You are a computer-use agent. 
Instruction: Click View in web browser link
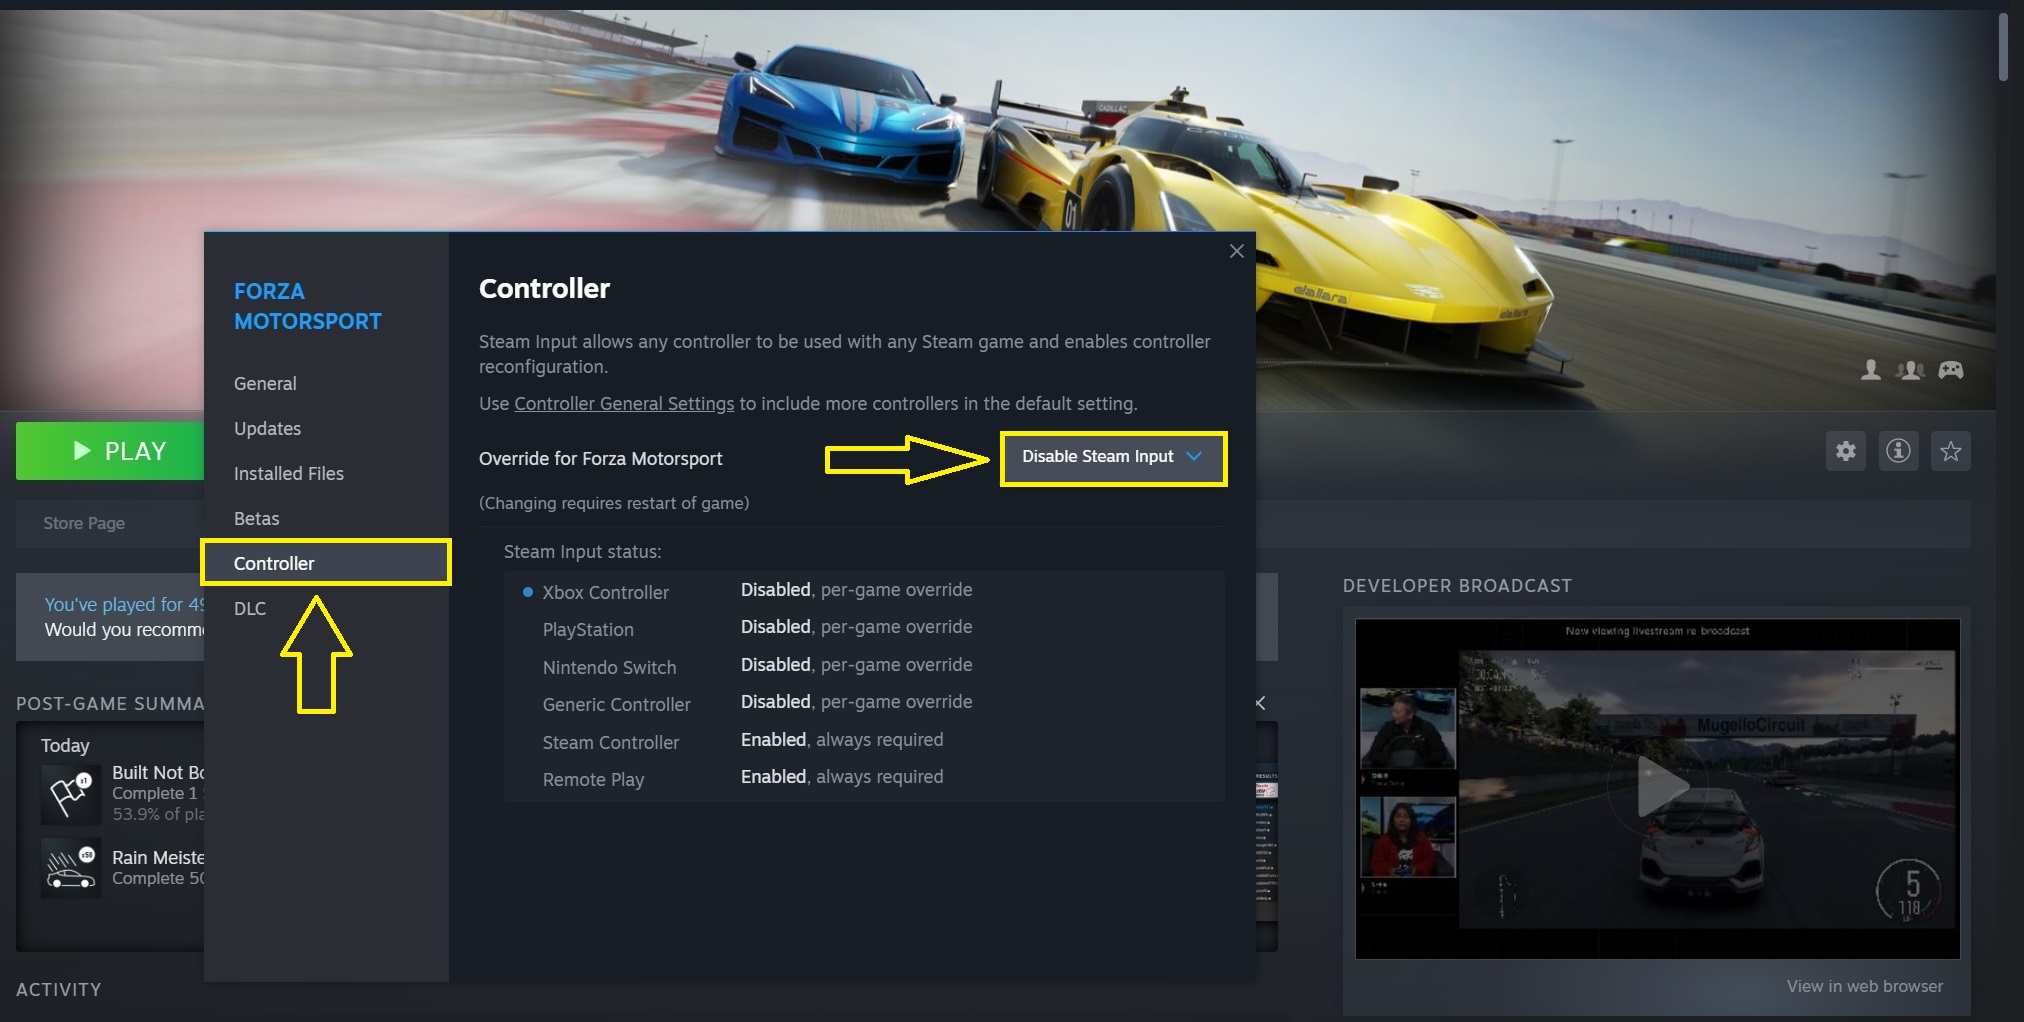tap(1865, 986)
